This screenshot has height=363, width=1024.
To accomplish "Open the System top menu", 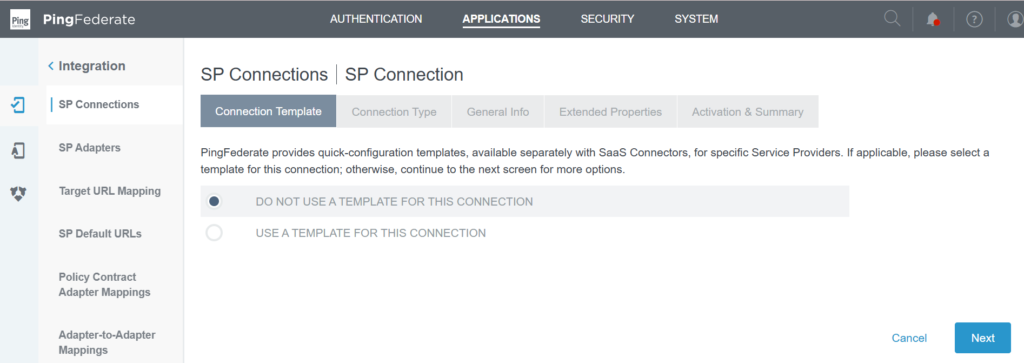I will [696, 19].
